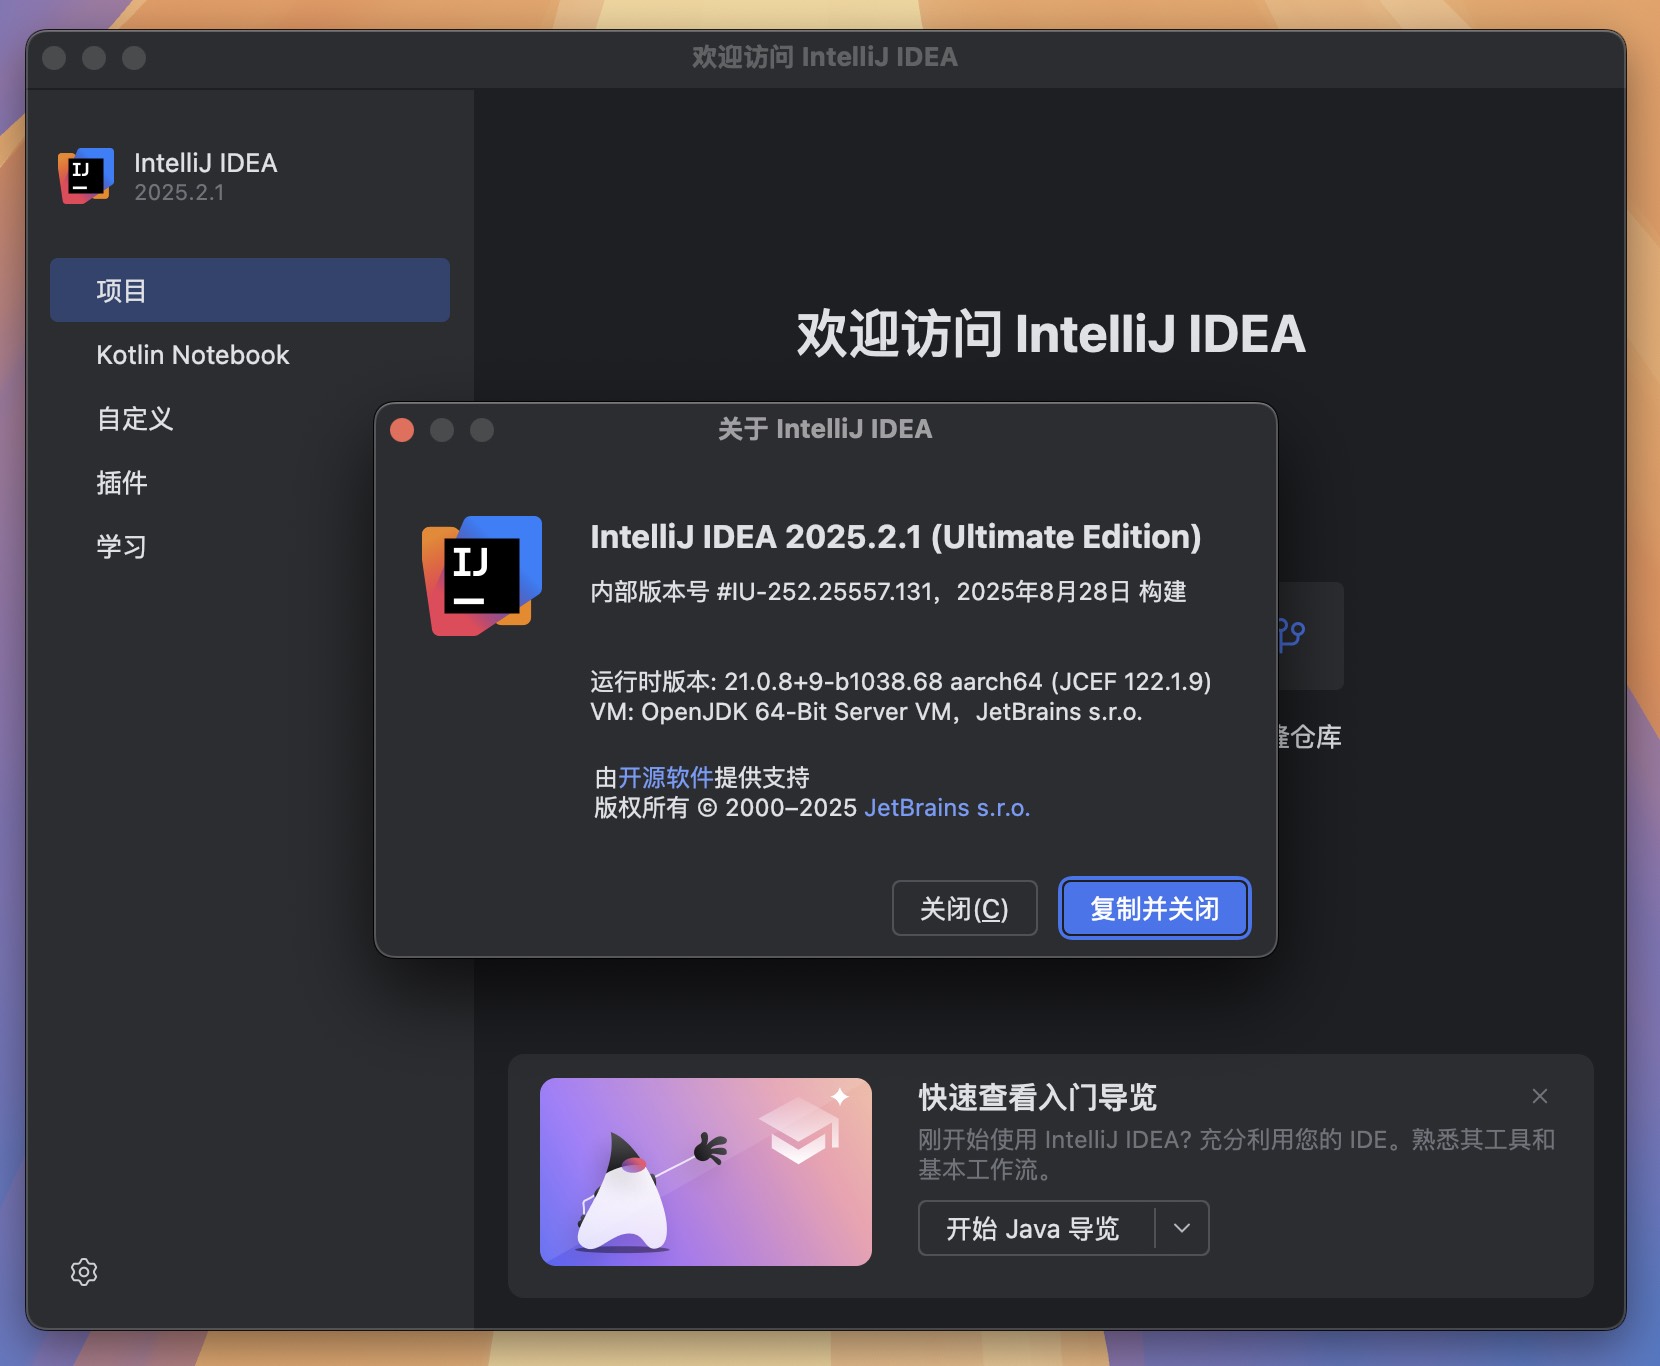Dismiss the quick tour banner with X
This screenshot has height=1366, width=1660.
pos(1540,1096)
